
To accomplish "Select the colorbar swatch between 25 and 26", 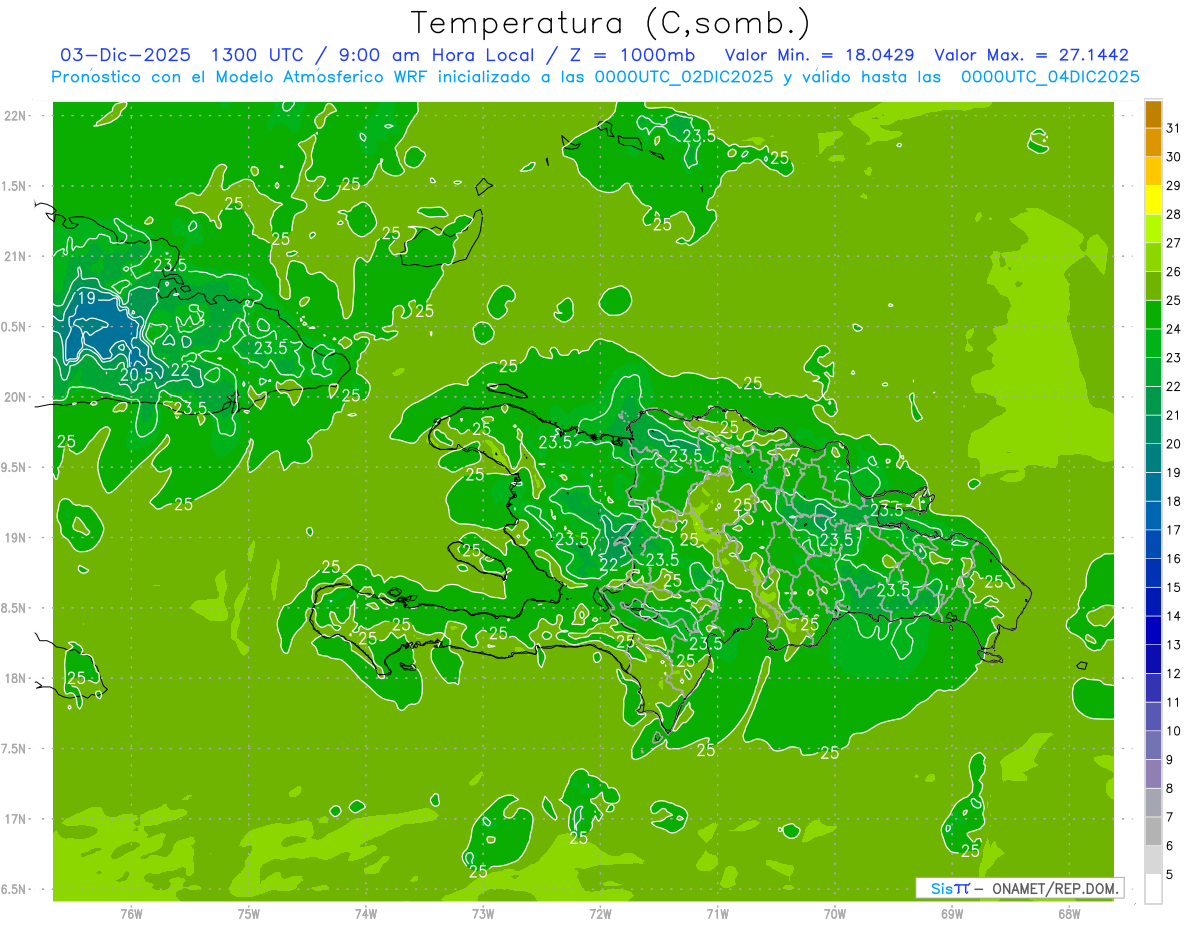I will coord(1153,286).
